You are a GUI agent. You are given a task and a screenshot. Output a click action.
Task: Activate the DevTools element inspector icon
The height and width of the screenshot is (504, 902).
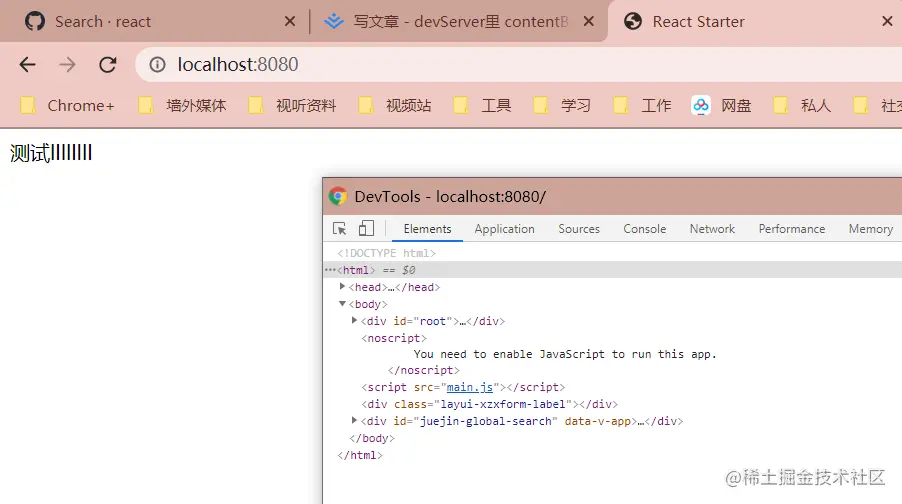[339, 228]
